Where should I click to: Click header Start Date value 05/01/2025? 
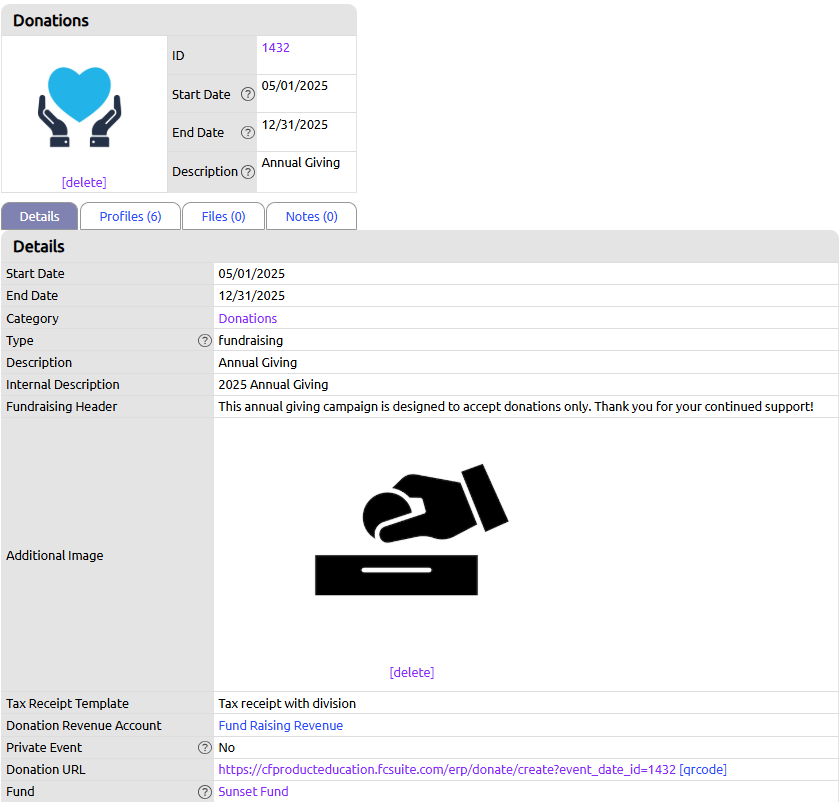294,86
